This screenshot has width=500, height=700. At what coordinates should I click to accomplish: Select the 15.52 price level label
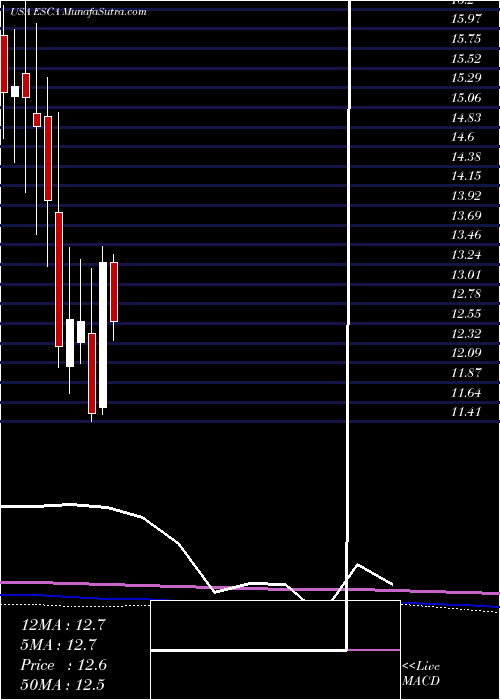[466, 58]
